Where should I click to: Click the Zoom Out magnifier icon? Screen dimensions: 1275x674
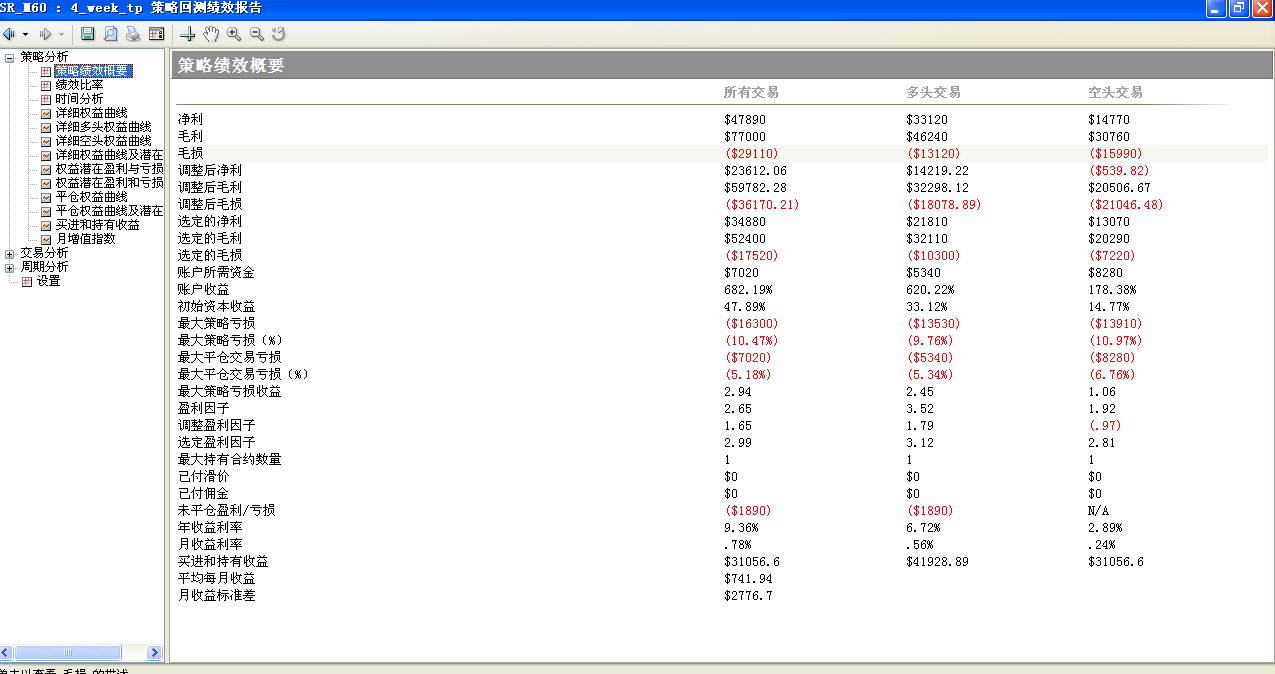[256, 34]
